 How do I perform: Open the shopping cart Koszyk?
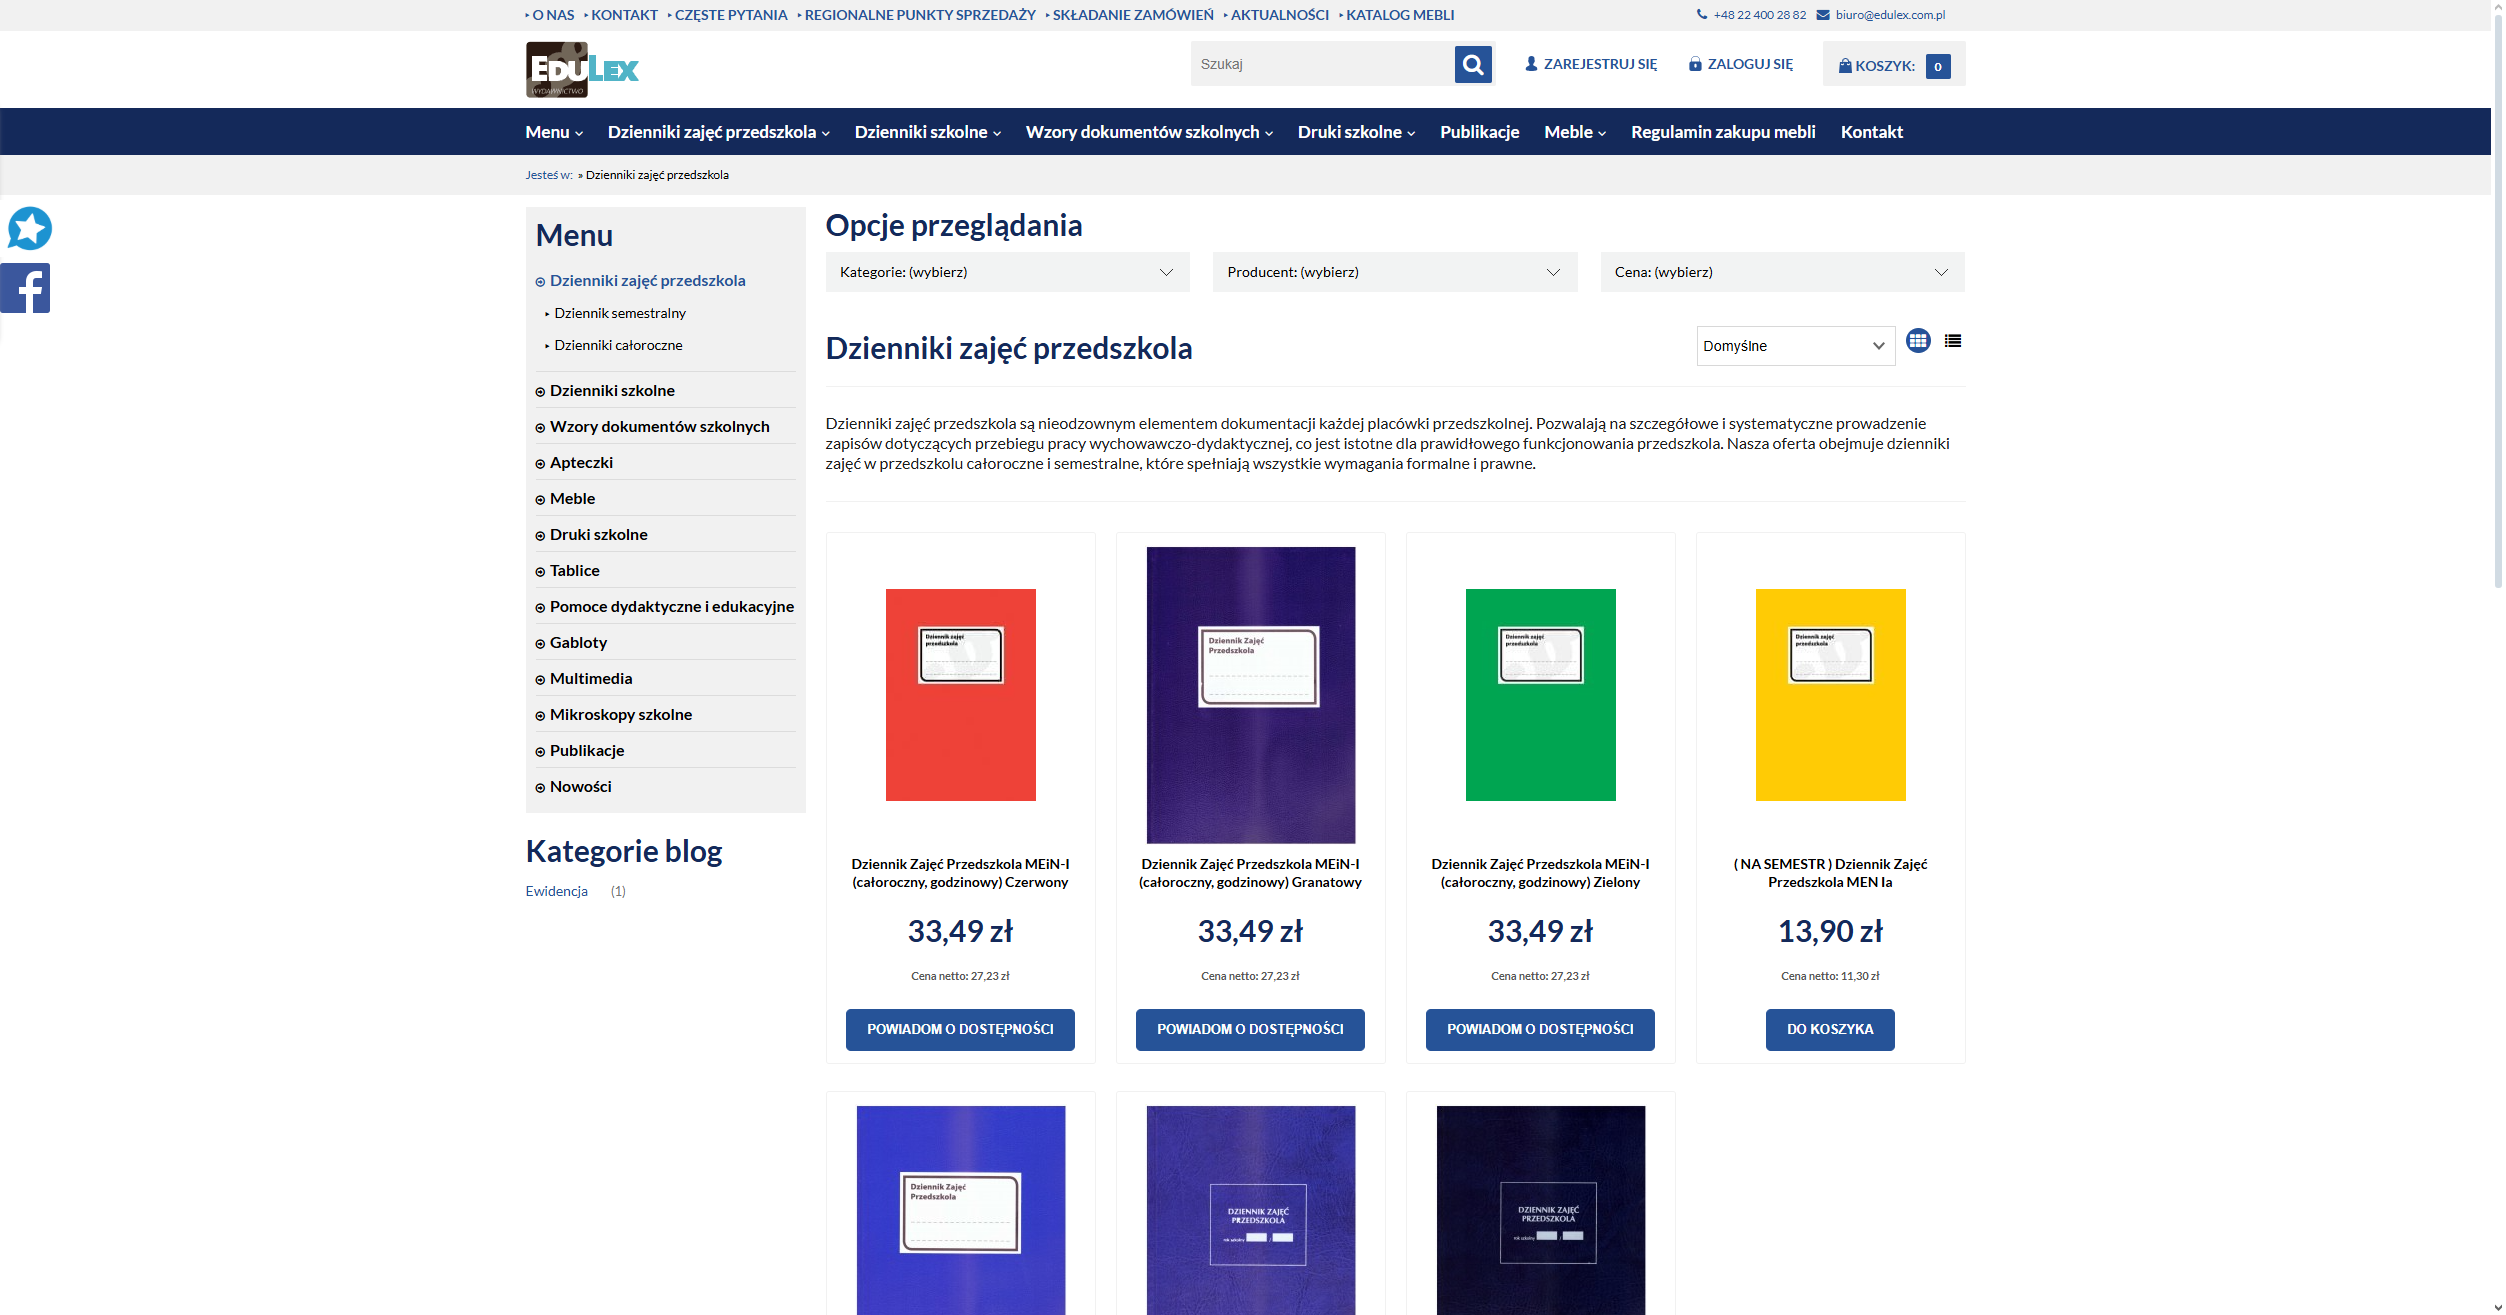[x=1893, y=66]
